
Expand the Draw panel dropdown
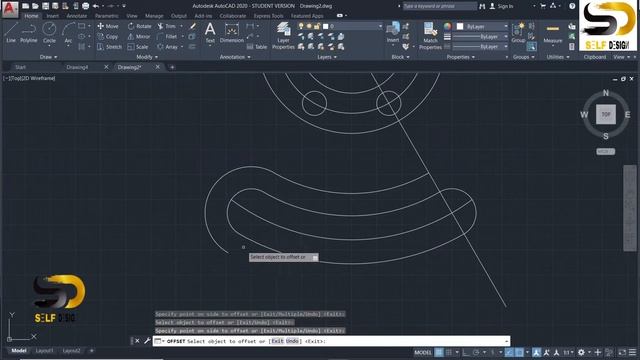click(x=49, y=57)
